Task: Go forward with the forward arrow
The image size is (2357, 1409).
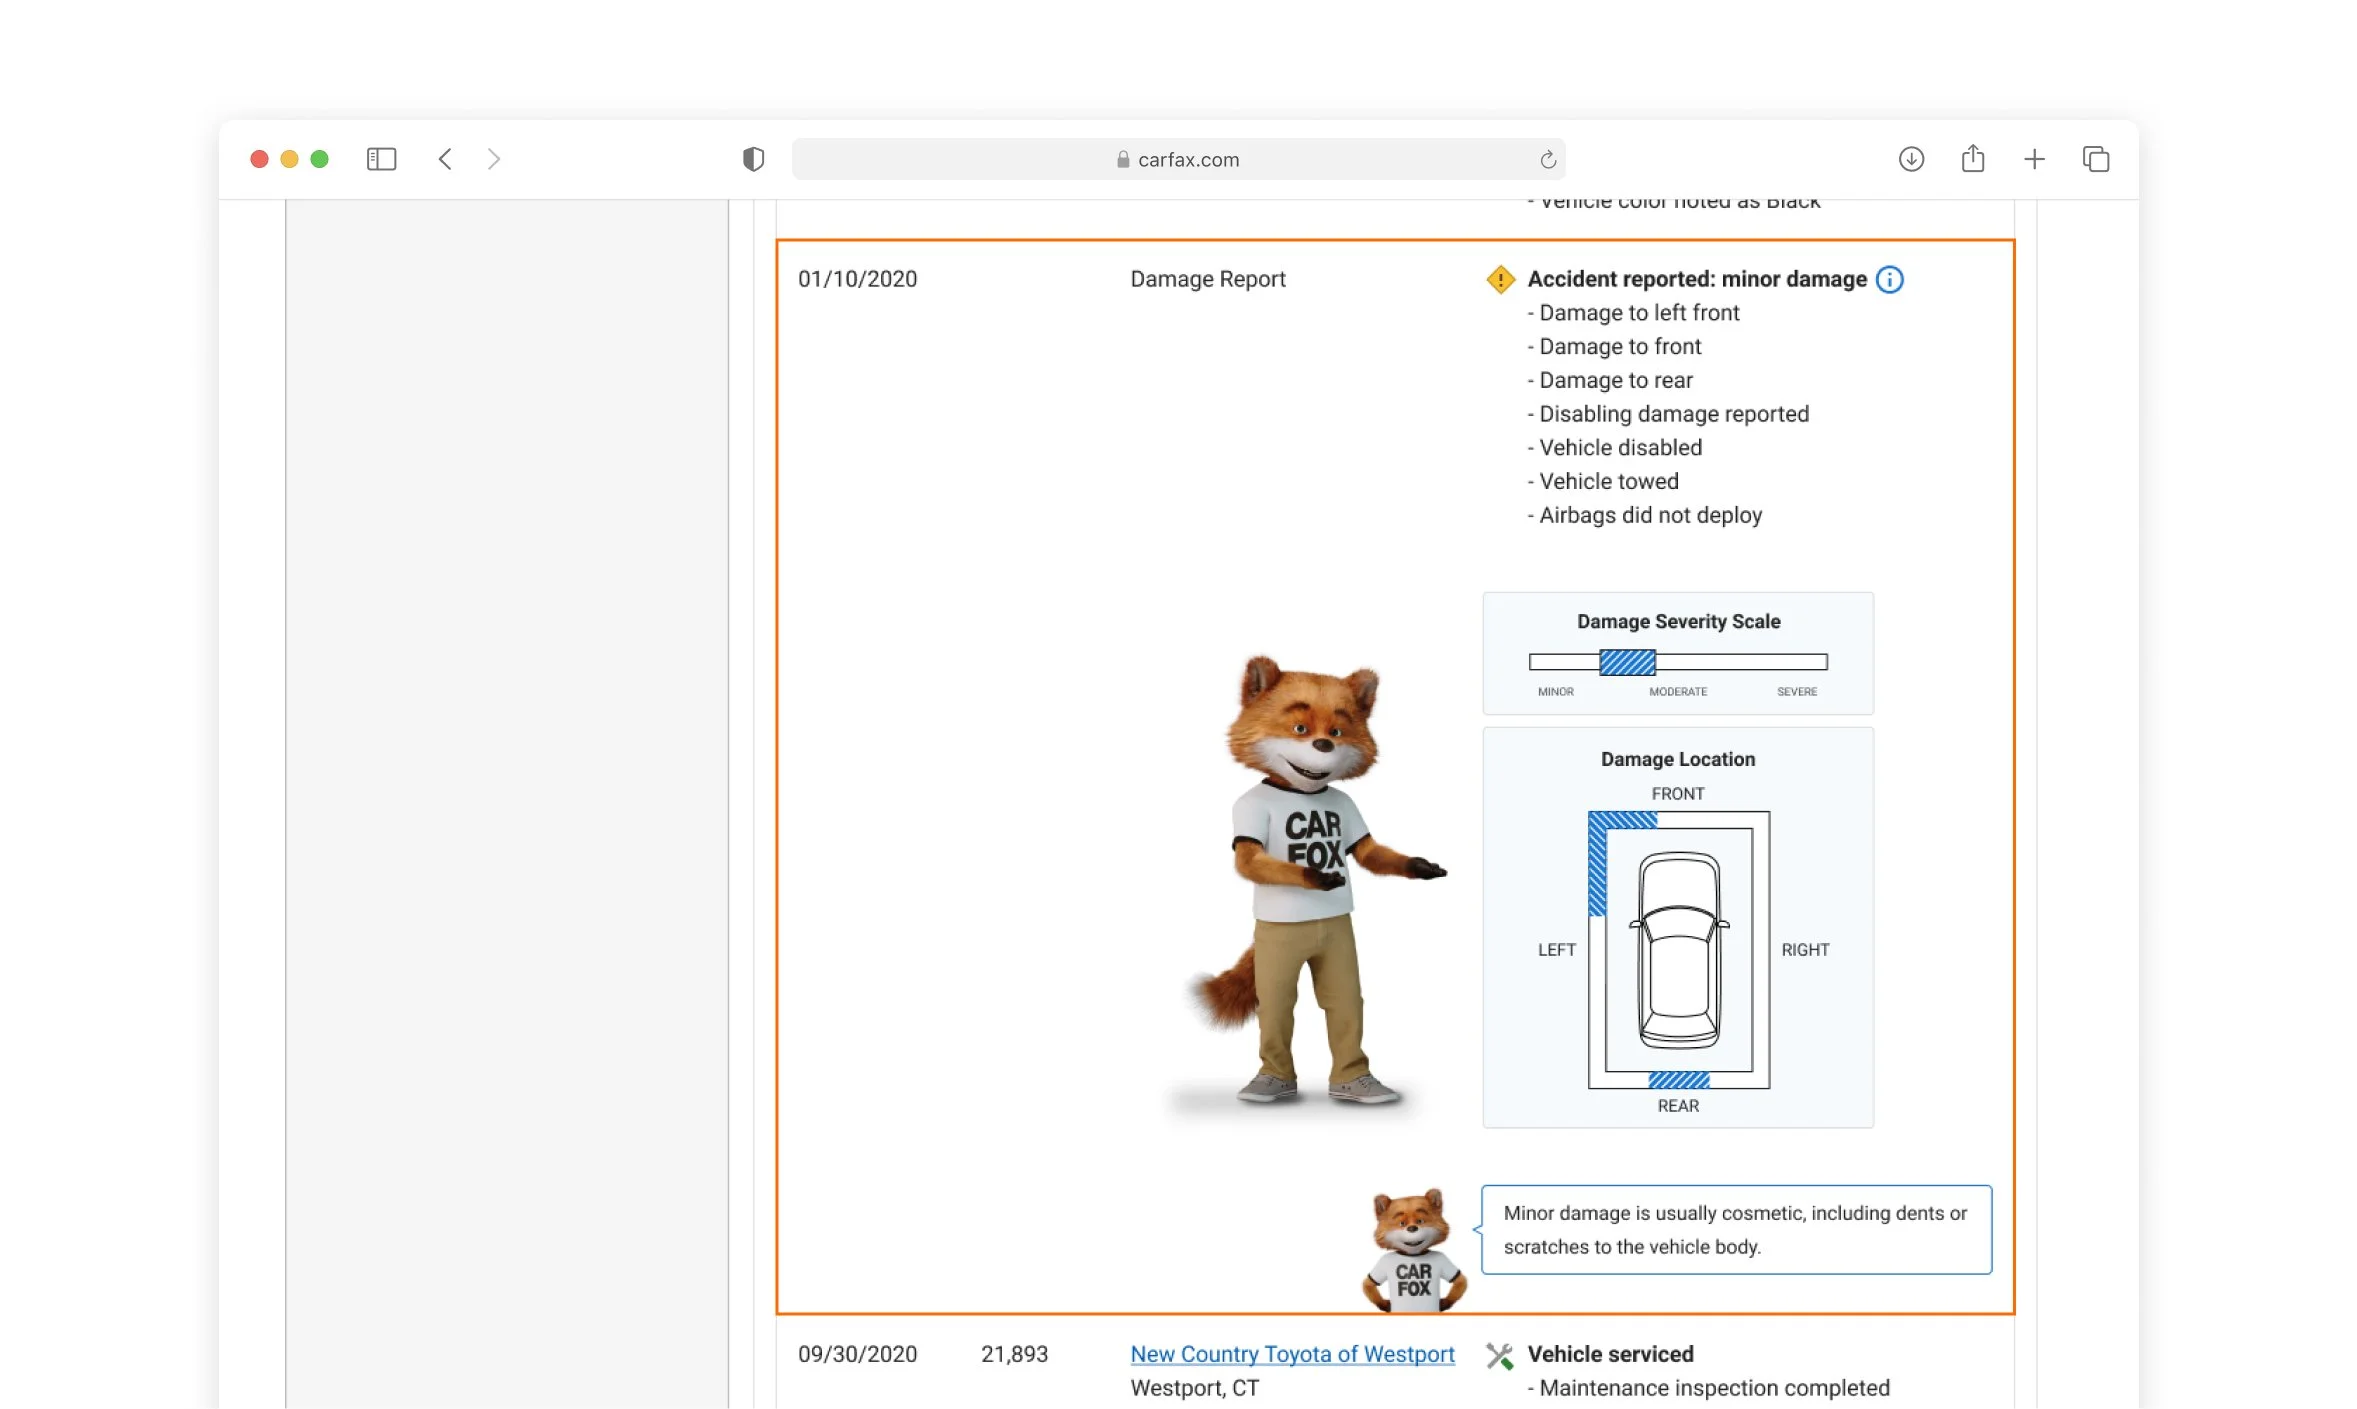Action: point(493,159)
